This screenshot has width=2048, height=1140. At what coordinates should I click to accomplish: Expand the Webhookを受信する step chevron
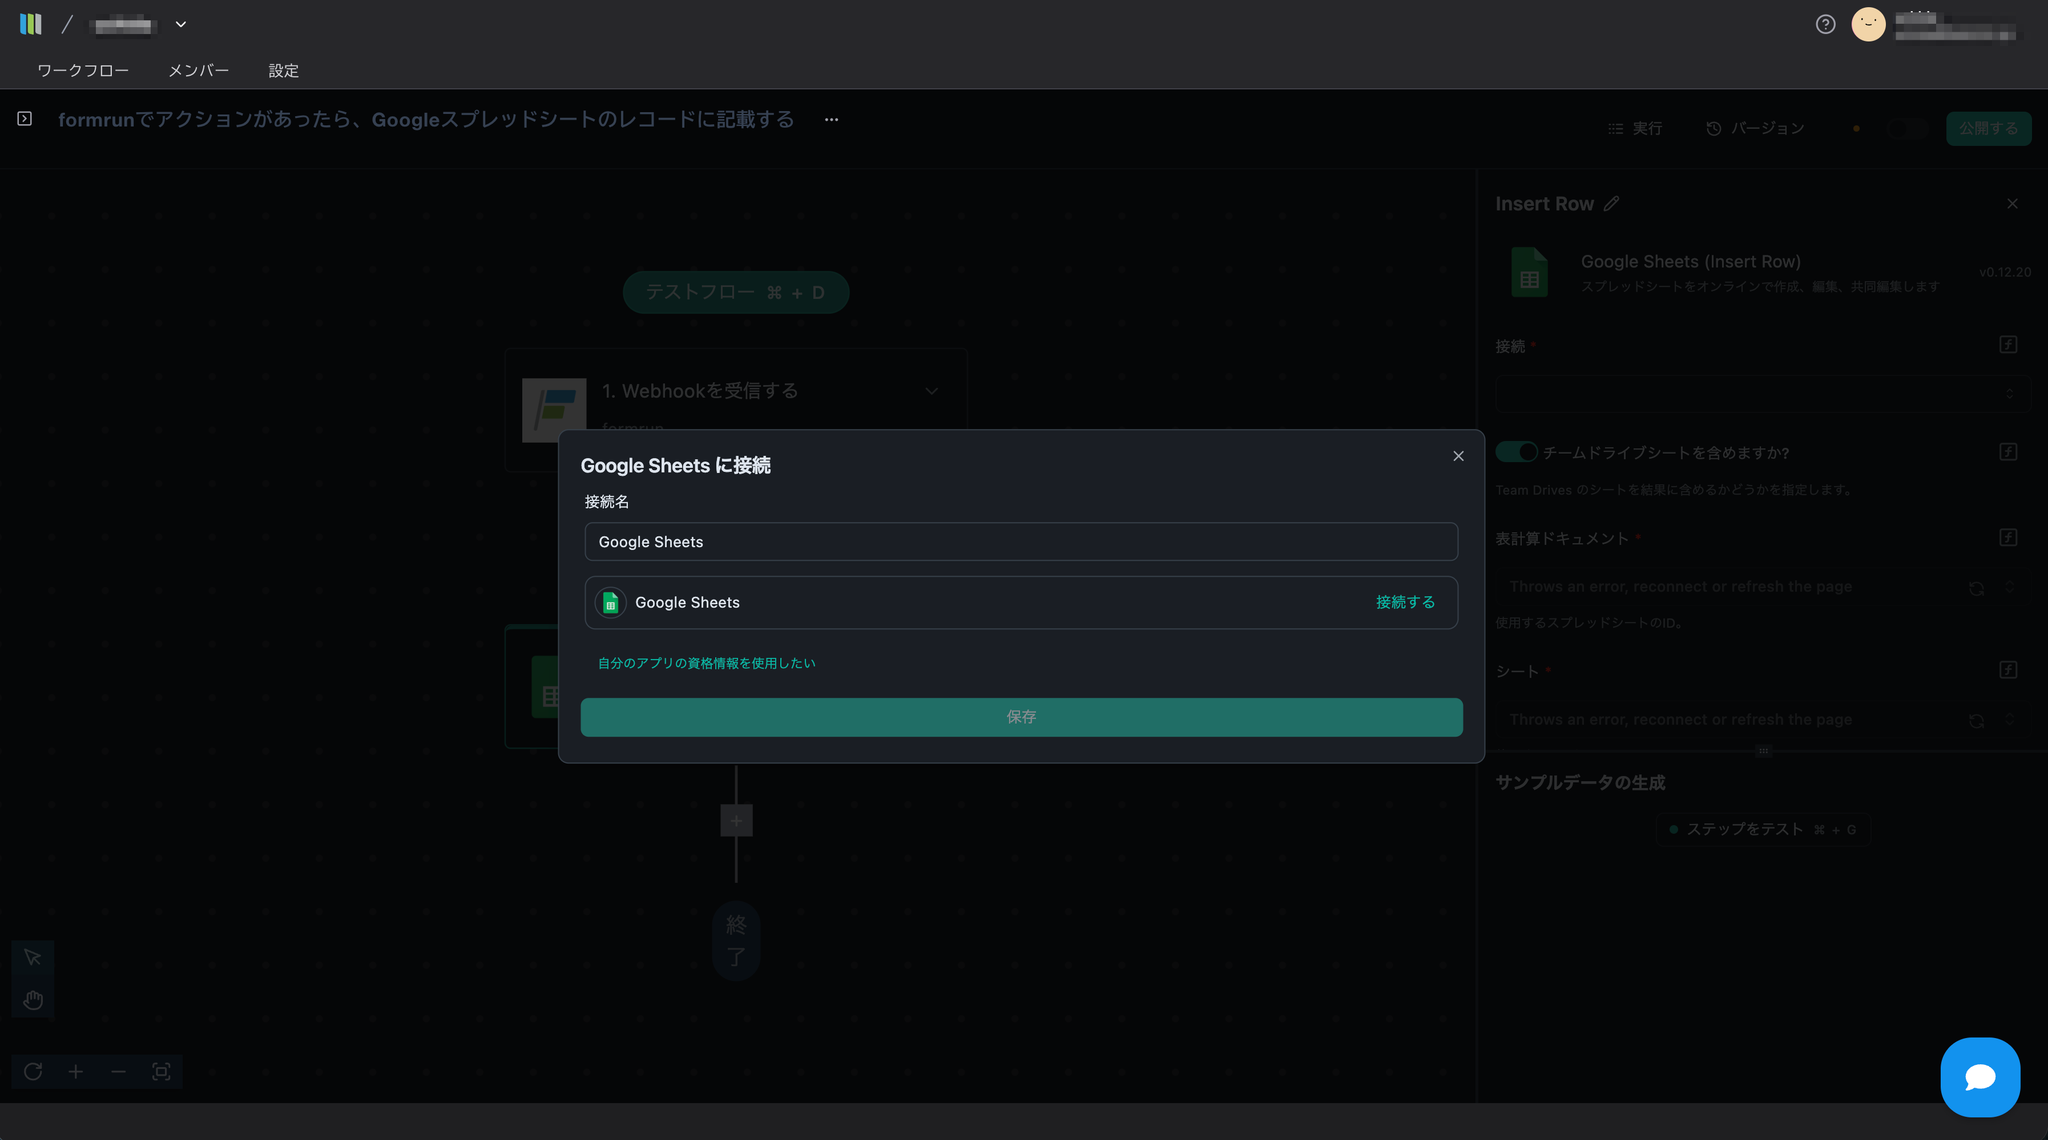[x=931, y=391]
